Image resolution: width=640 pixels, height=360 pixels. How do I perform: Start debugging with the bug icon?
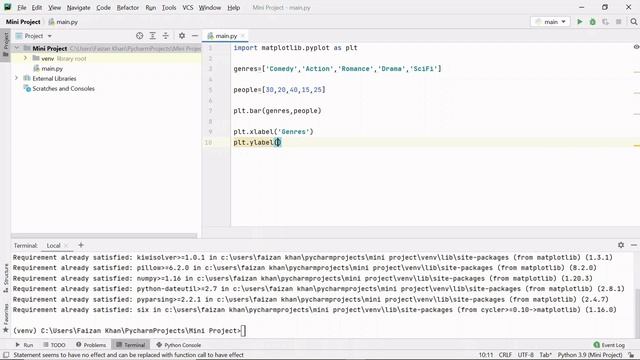(593, 22)
